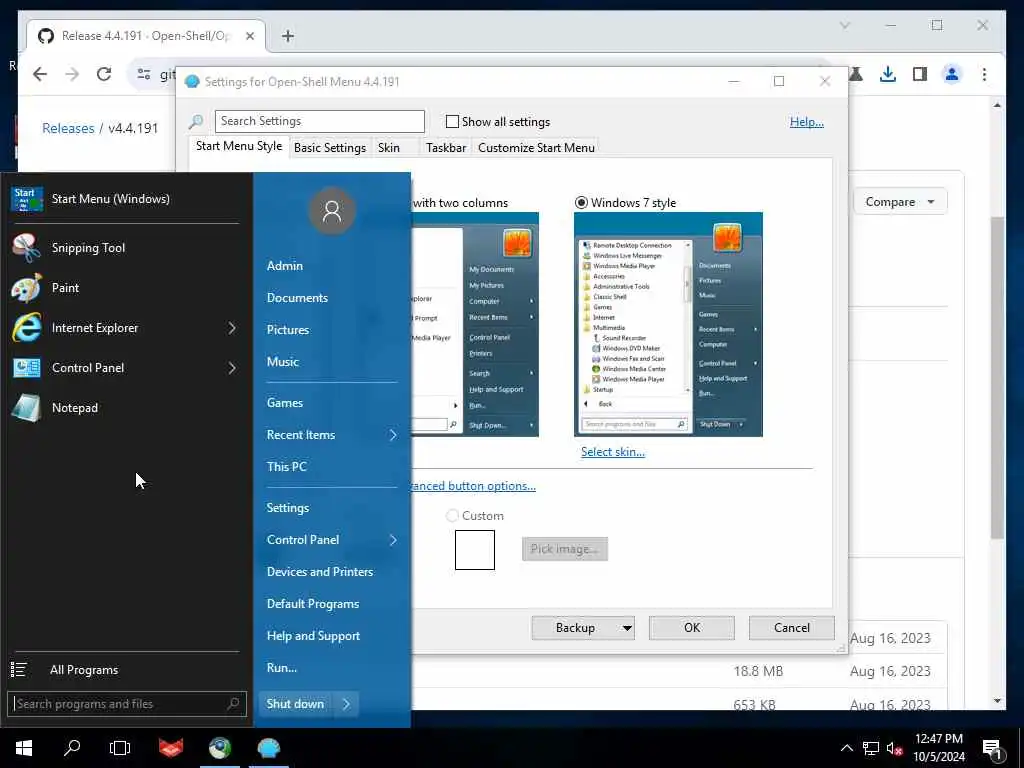Expand Recent Items submenu arrow

393,435
